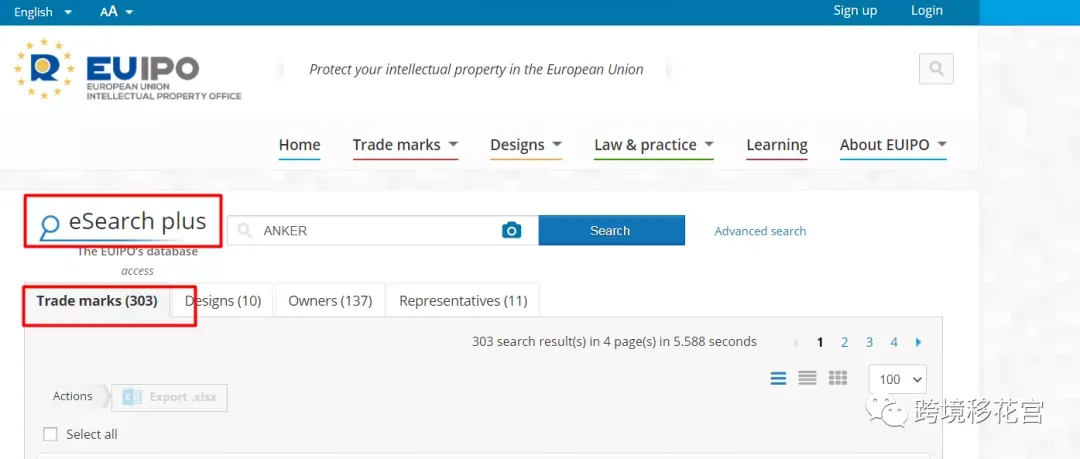Expand the Trade marks menu
This screenshot has width=1080, height=459.
click(405, 145)
